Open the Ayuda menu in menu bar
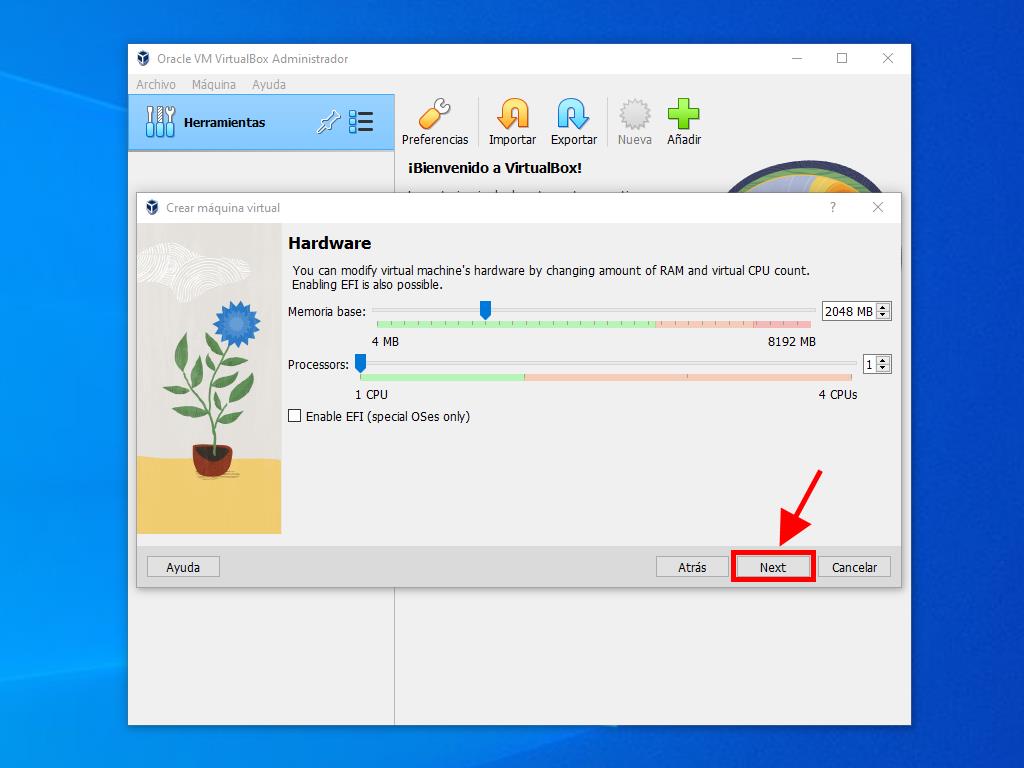Viewport: 1024px width, 768px height. point(269,85)
